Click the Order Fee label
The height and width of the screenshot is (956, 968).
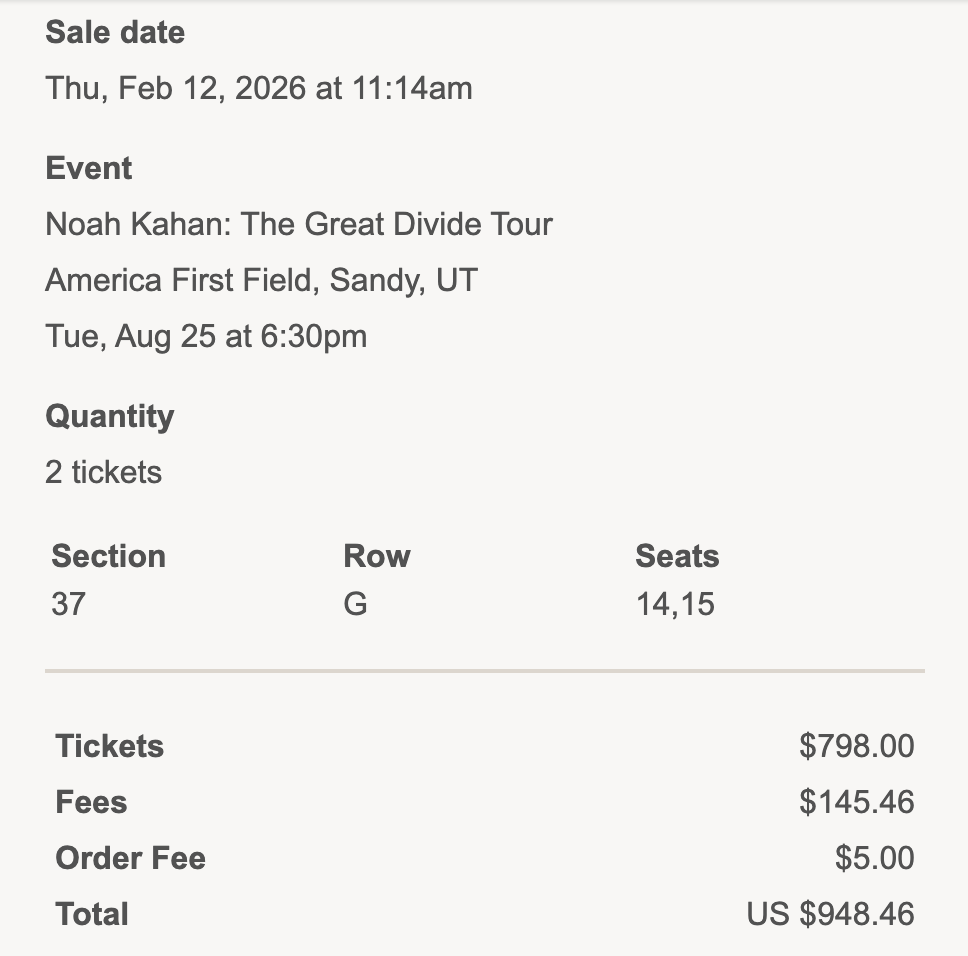pos(130,858)
